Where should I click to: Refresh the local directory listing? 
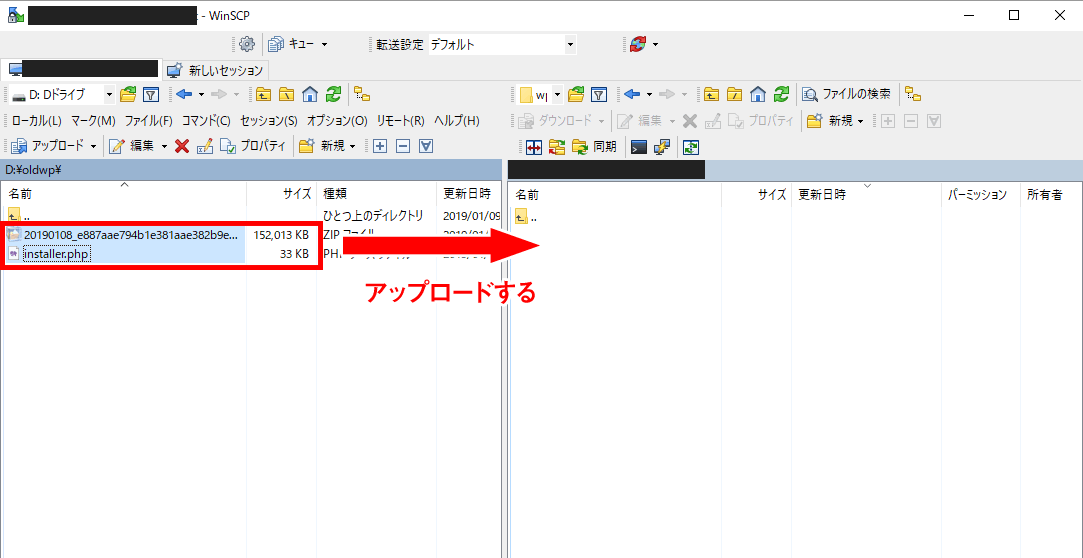click(x=334, y=95)
